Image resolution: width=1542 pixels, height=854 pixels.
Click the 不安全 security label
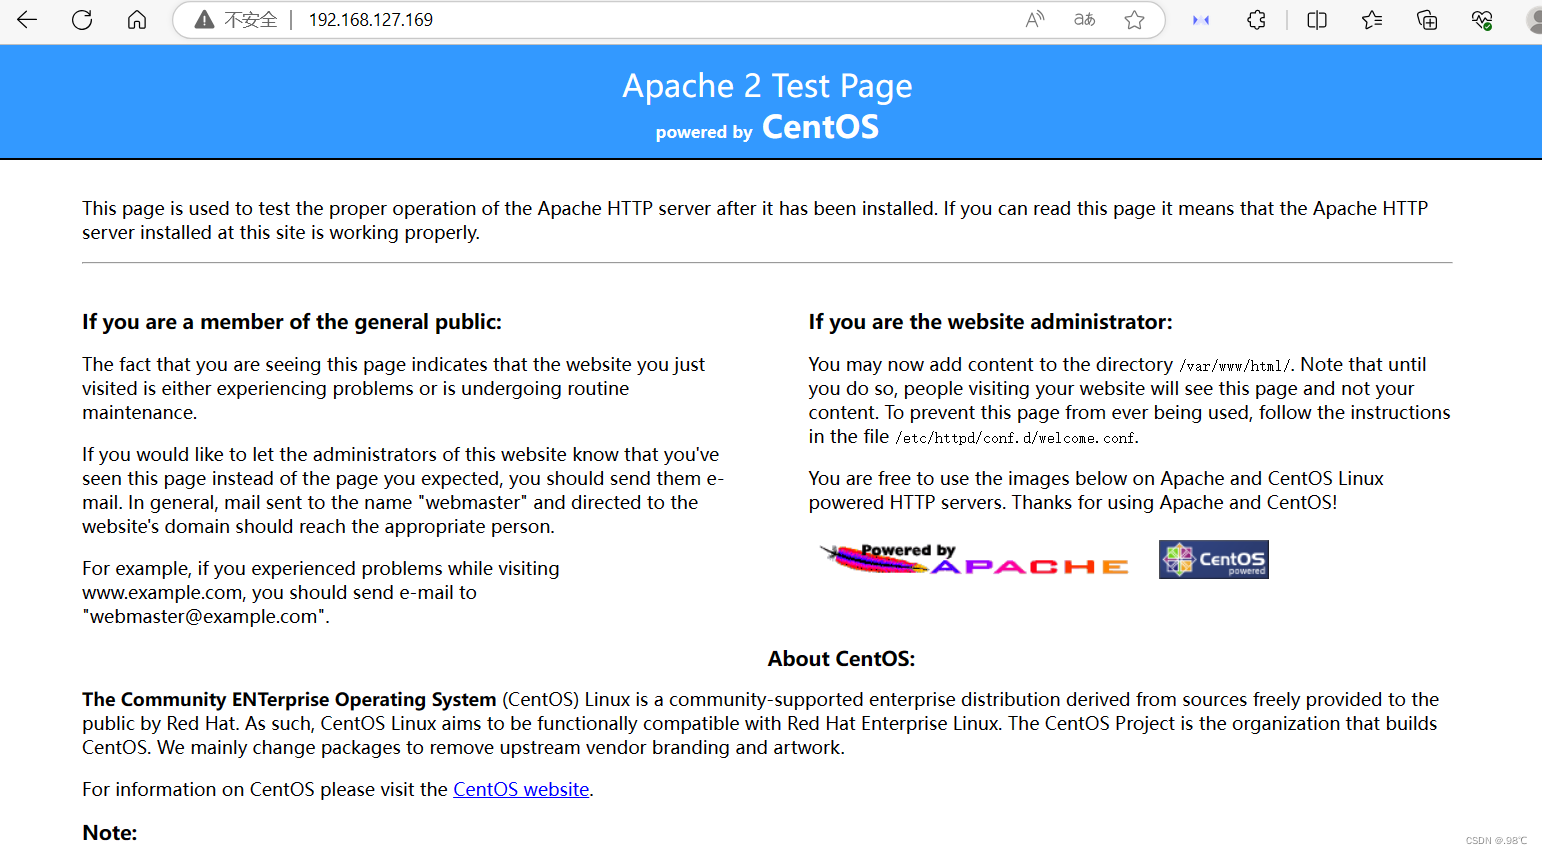(250, 20)
